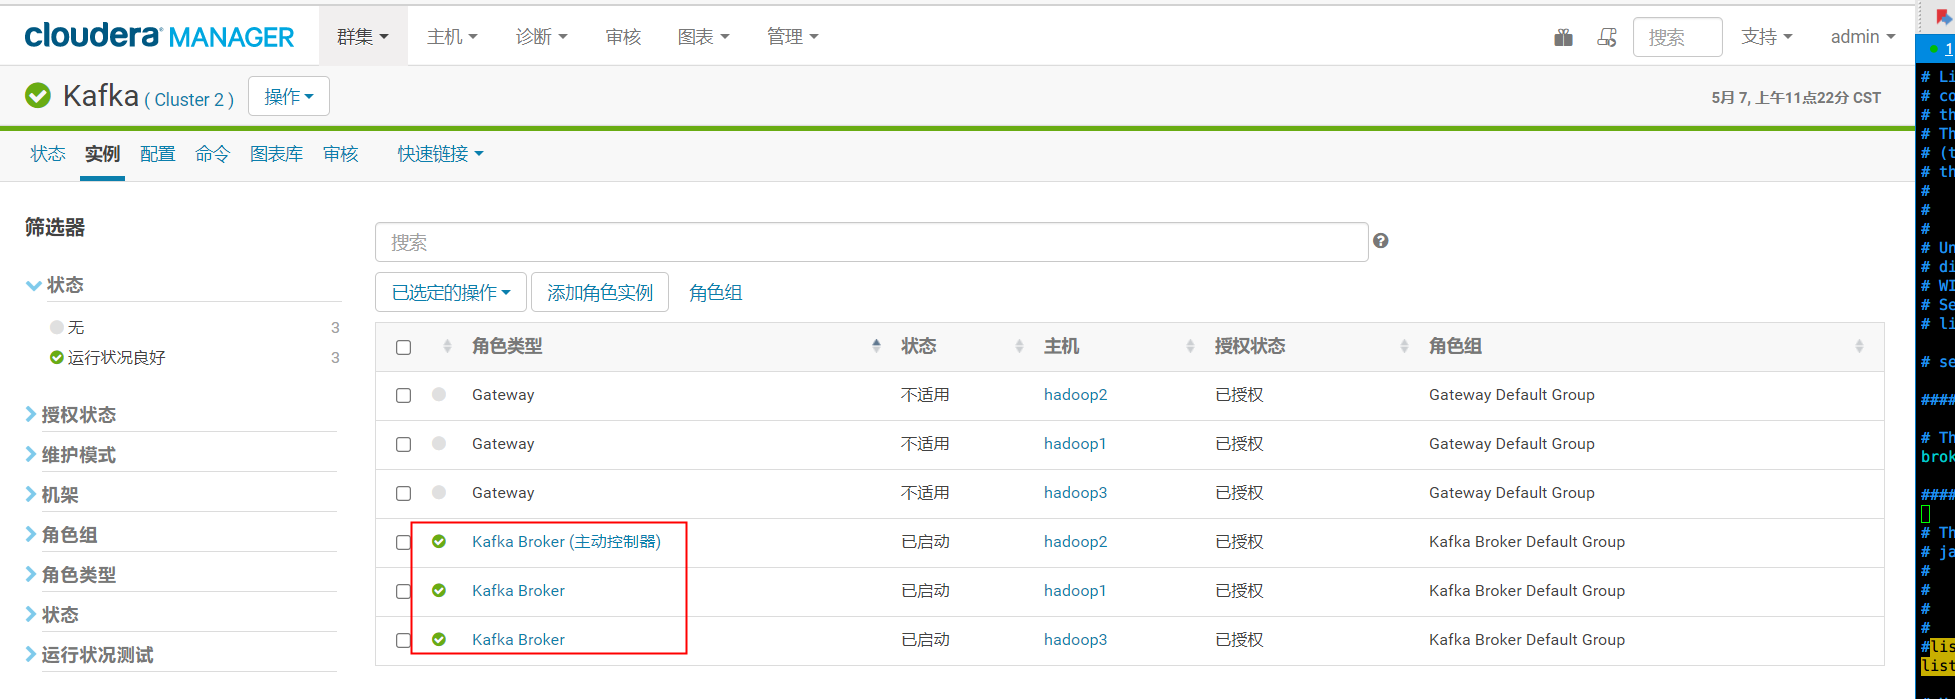Viewport: 1955px width, 699px height.
Task: Sort by the role type column arrow
Action: coord(876,346)
